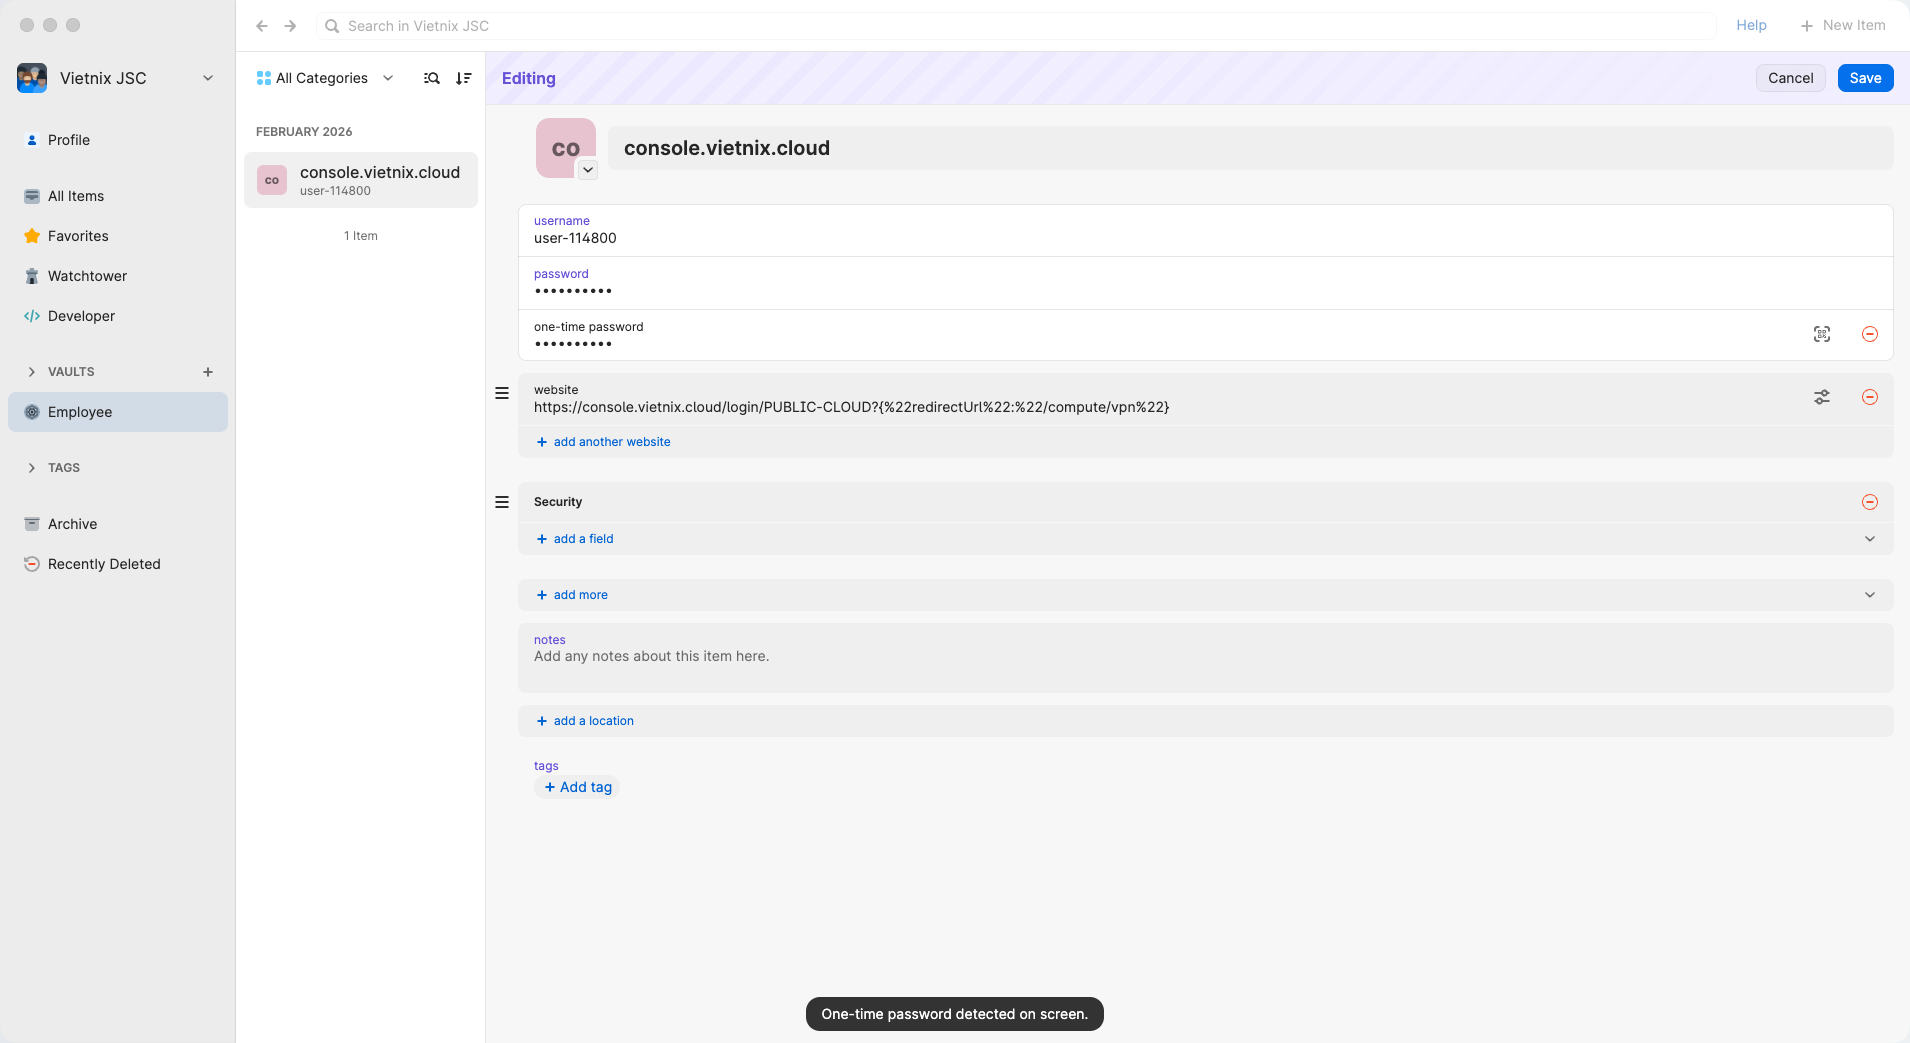
Task: Click the search filter icon above the item list
Action: pyautogui.click(x=431, y=78)
